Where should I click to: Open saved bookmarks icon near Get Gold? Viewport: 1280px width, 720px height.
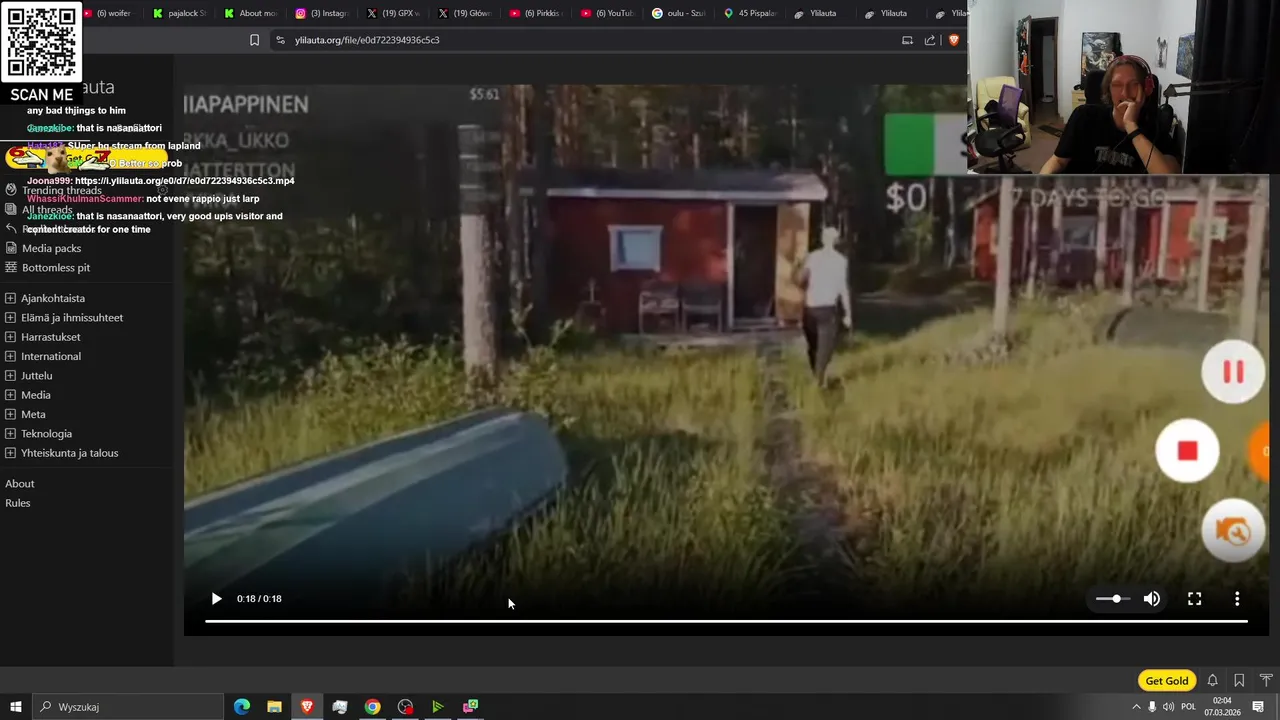click(x=1239, y=681)
